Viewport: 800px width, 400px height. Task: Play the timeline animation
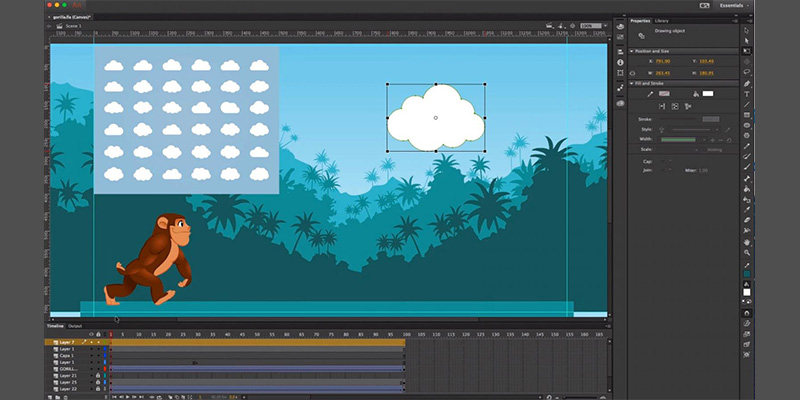pyautogui.click(x=127, y=397)
